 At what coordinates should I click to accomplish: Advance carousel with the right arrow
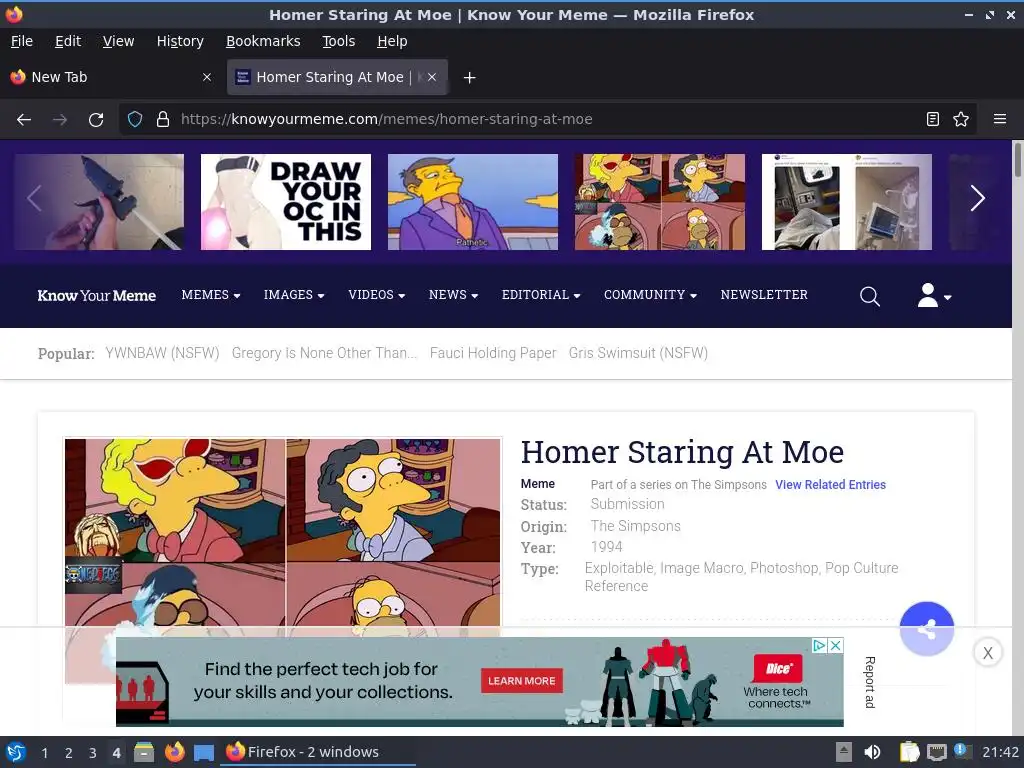coord(977,199)
